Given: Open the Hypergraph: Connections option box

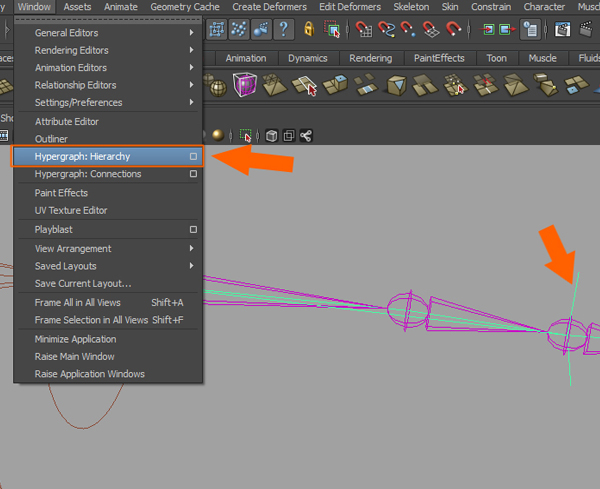Looking at the screenshot, I should coord(194,174).
